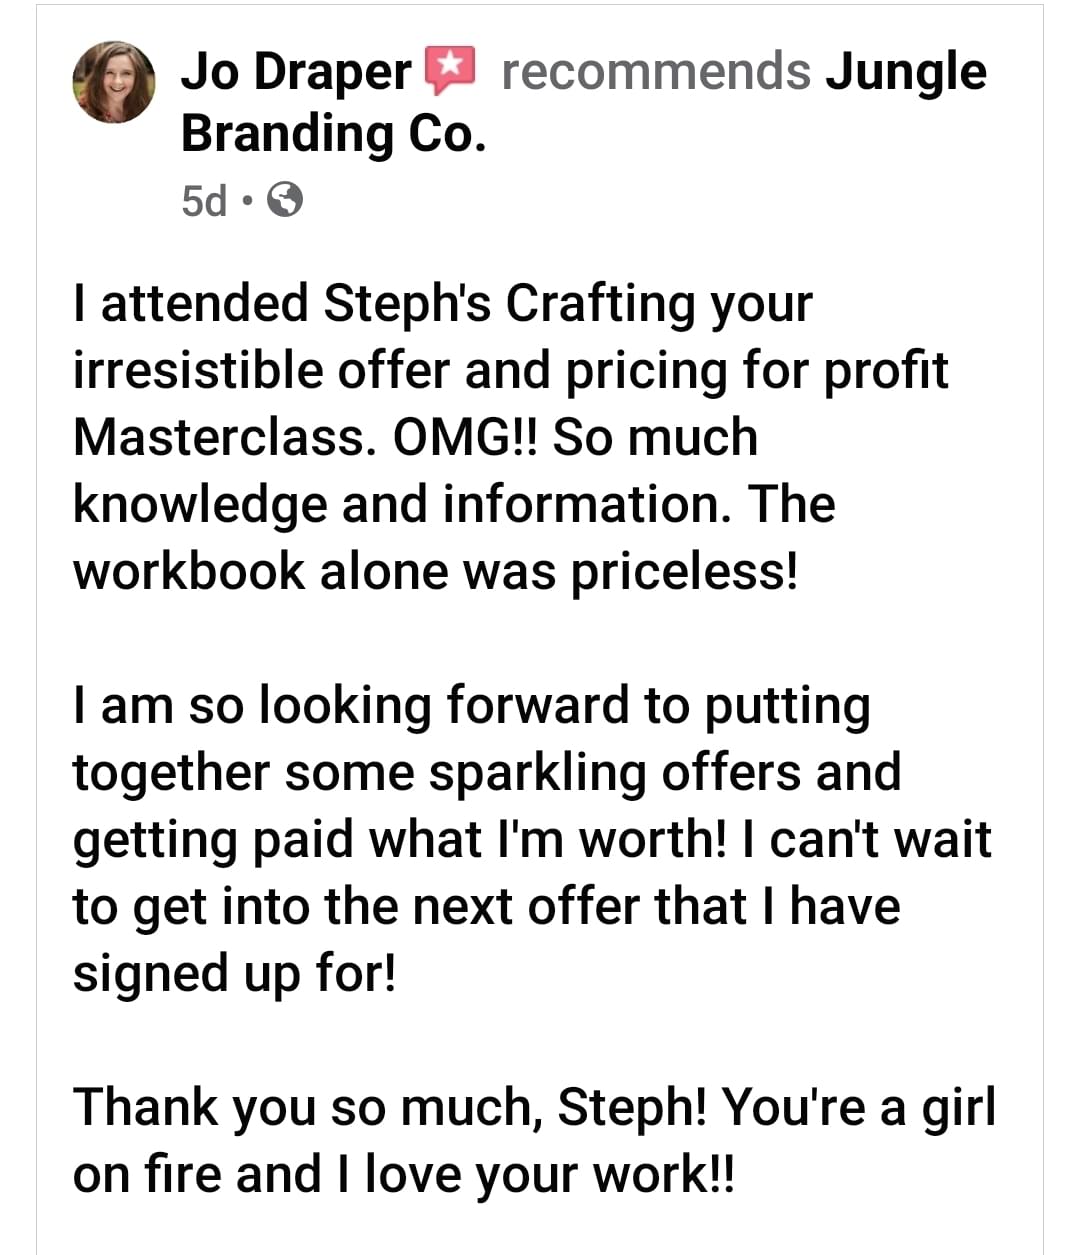Click the Branding Co. text in header
The width and height of the screenshot is (1080, 1255).
point(334,134)
